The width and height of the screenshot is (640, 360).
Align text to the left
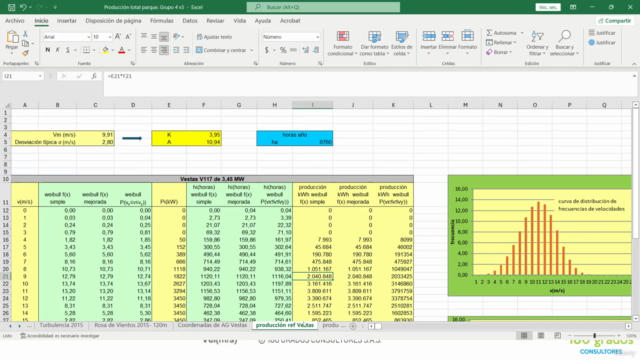click(x=144, y=50)
